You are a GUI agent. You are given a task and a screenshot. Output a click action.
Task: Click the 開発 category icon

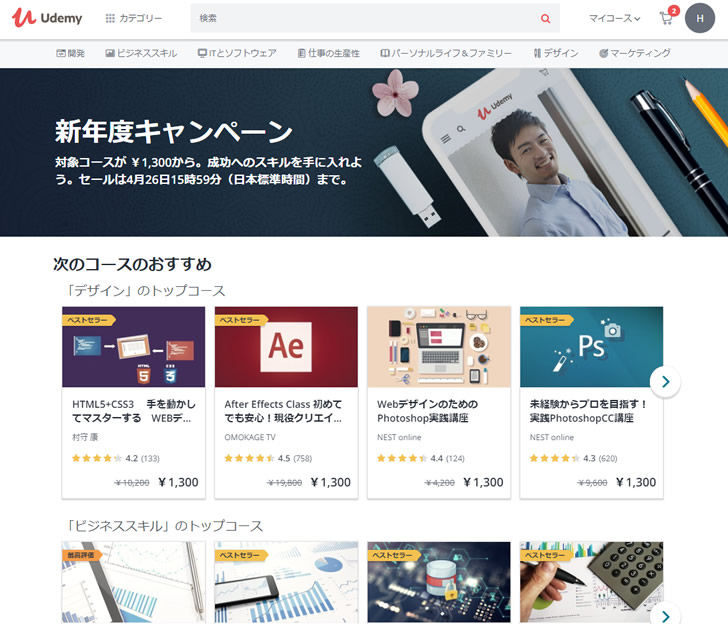pos(61,53)
